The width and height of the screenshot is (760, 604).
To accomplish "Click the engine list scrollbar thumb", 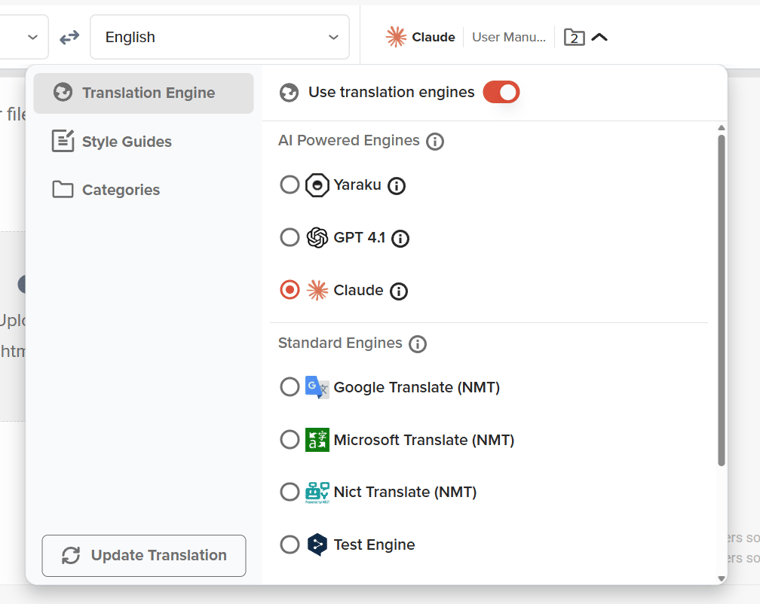I will tap(721, 301).
